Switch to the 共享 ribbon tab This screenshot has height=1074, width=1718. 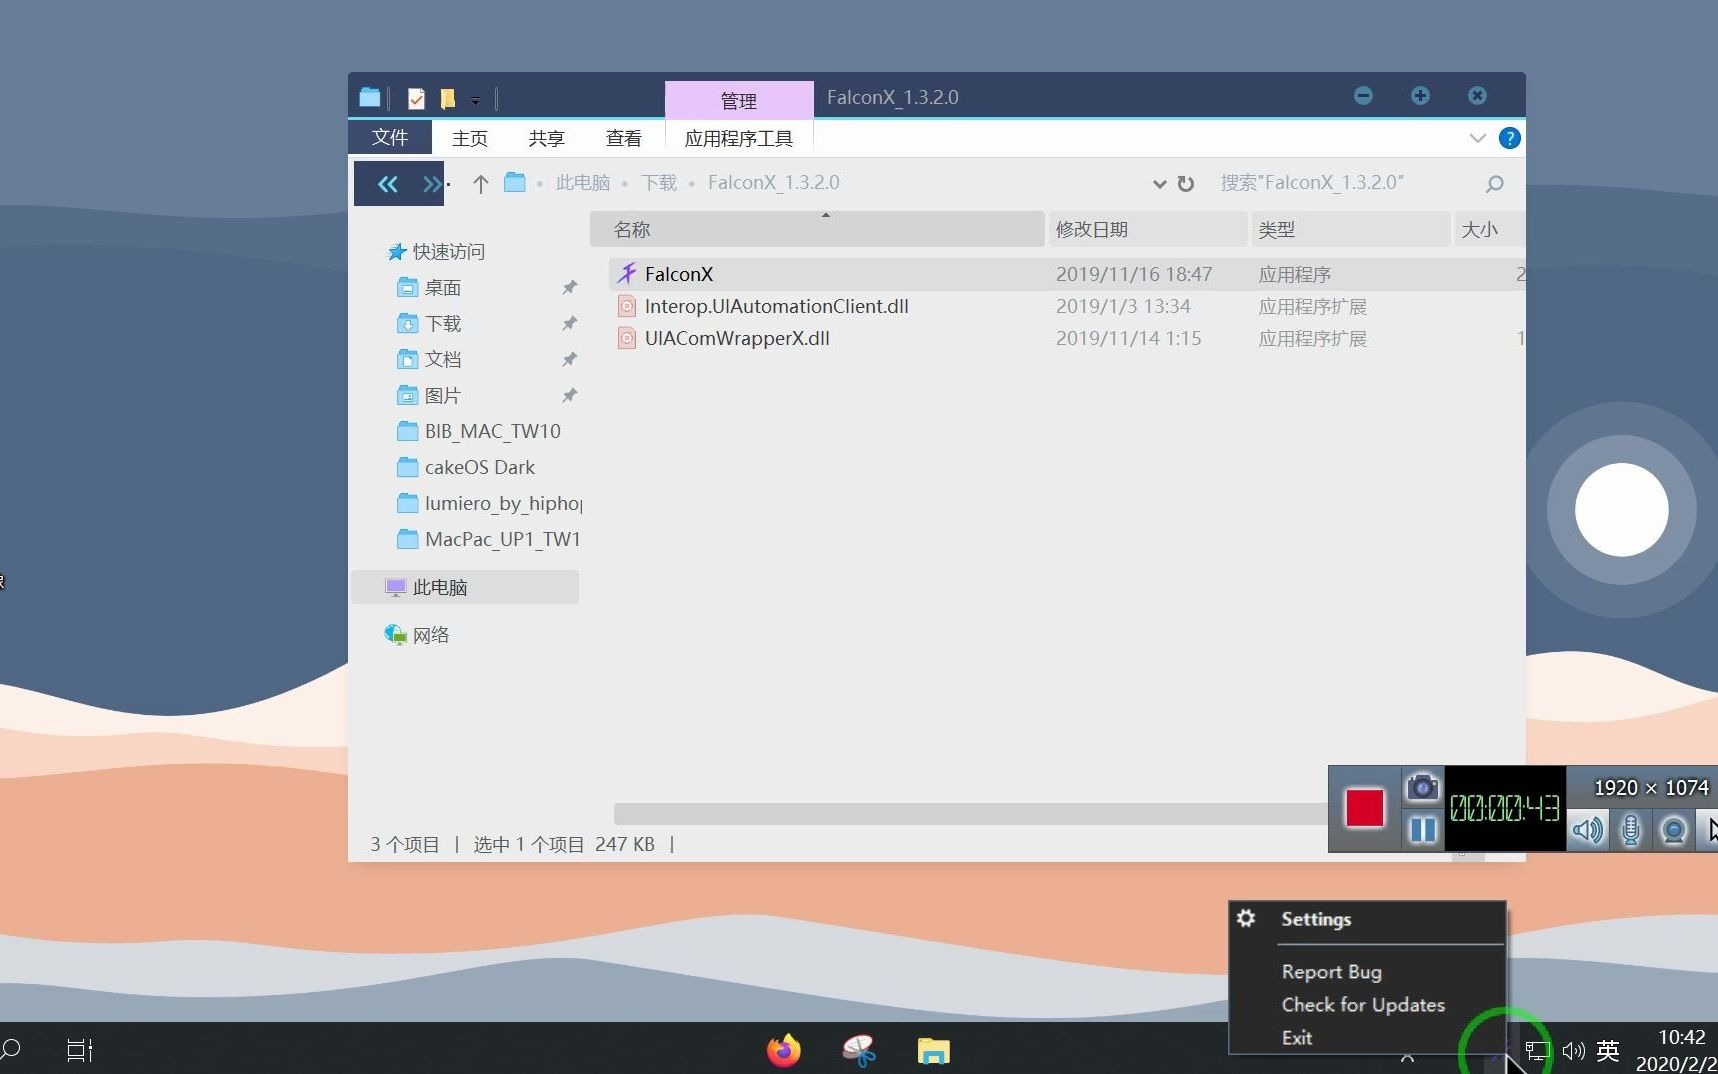click(547, 138)
